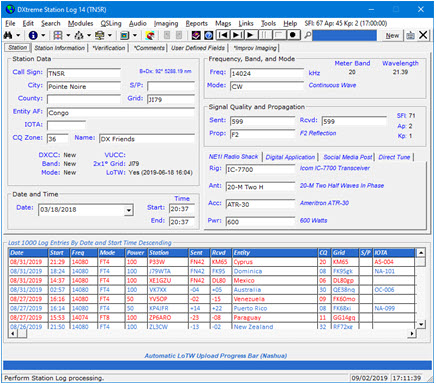Switch to Verification tab
Screen dimensions: 436x386
(109, 48)
